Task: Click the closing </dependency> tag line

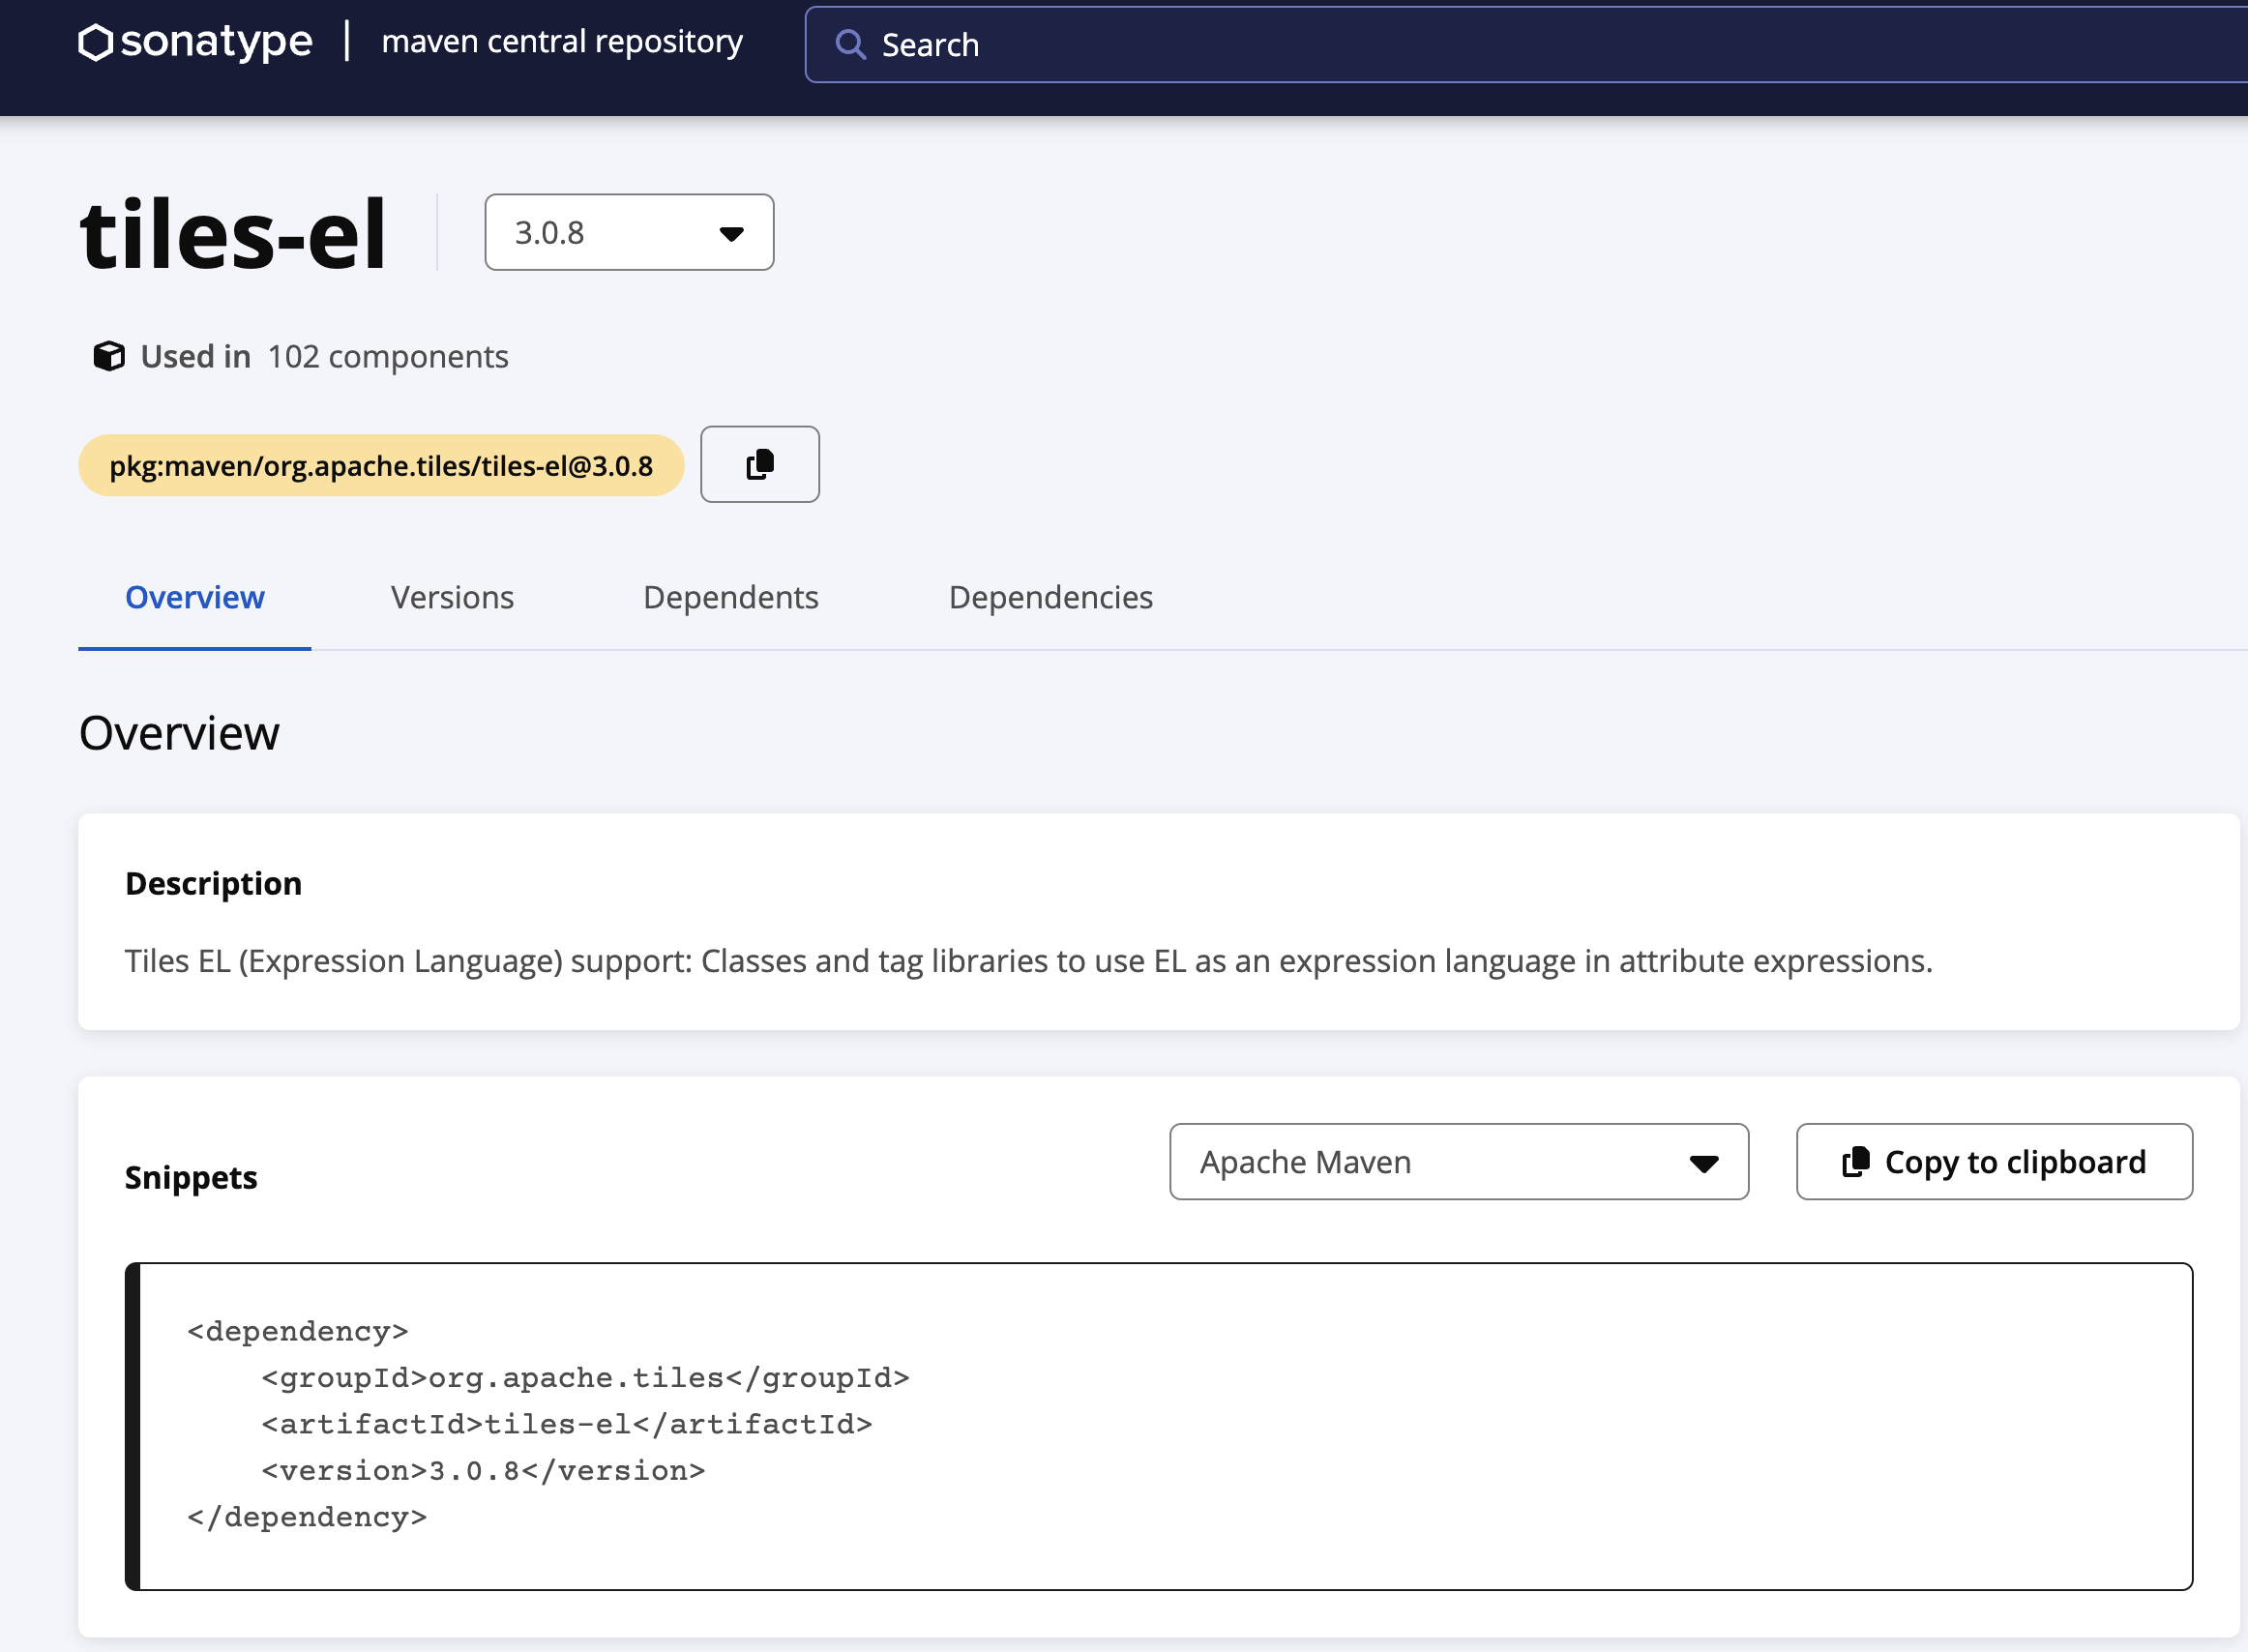Action: [307, 1517]
